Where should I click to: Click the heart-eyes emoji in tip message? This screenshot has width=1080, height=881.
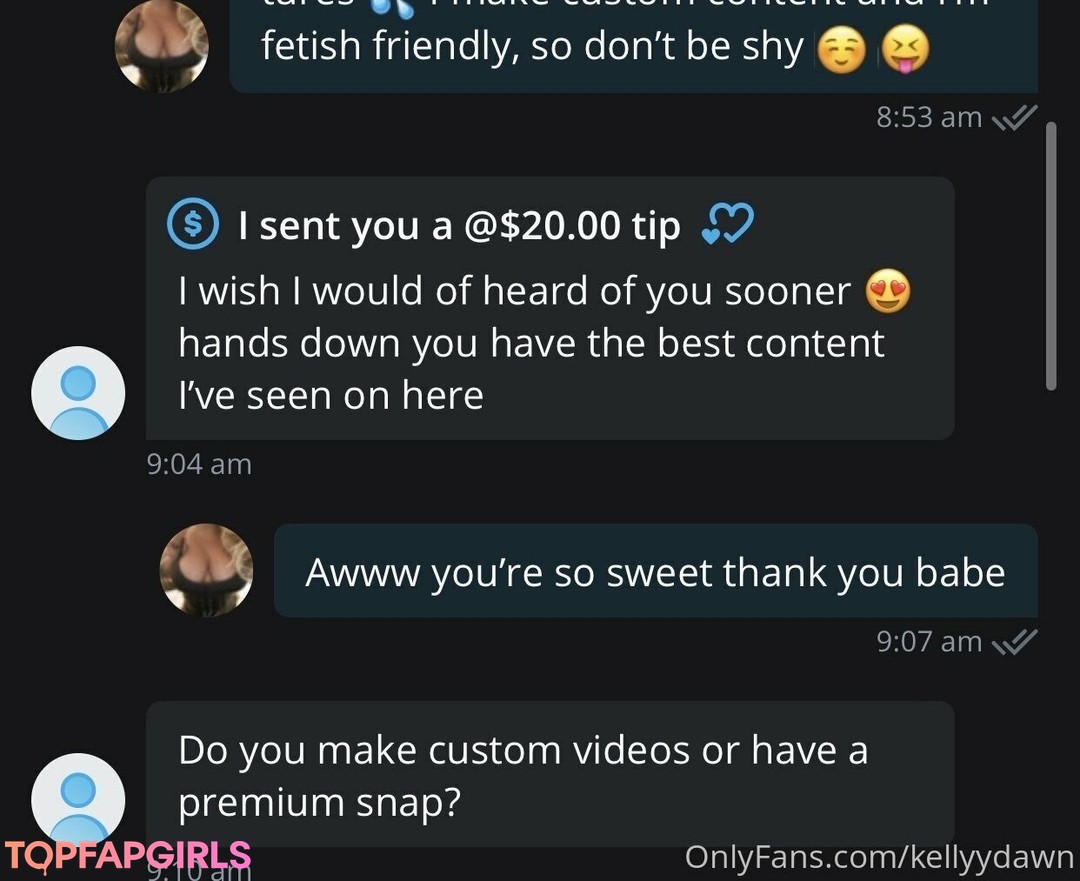pyautogui.click(x=888, y=291)
